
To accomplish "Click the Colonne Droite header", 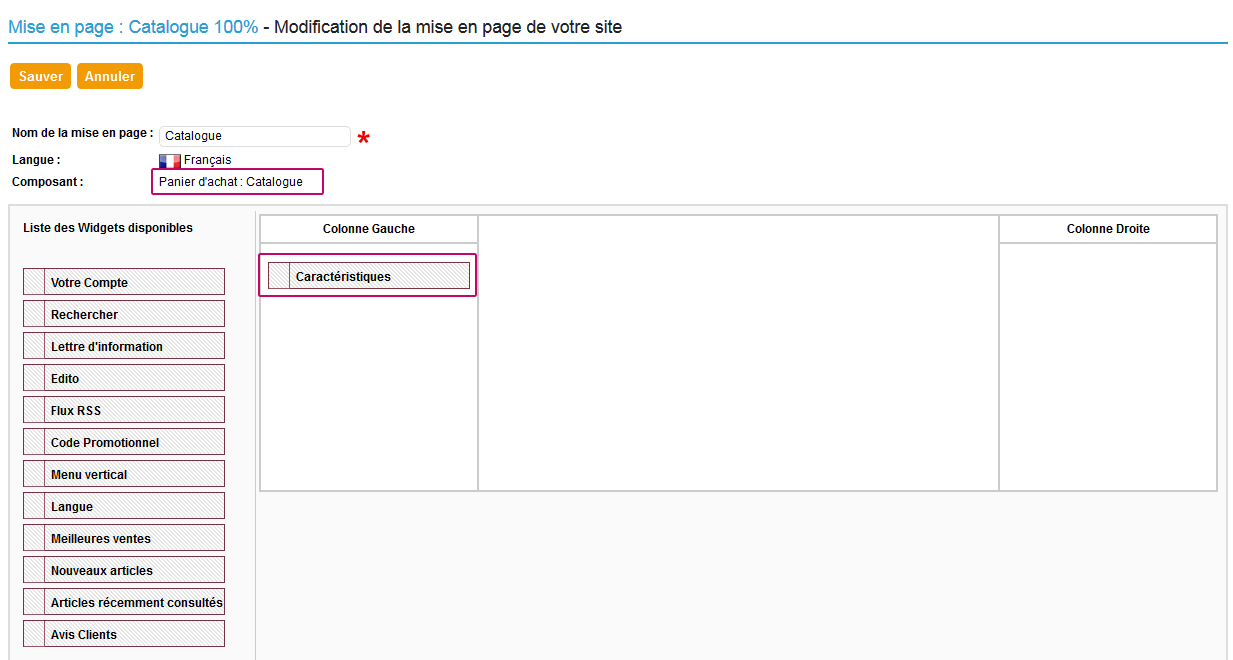I will (1108, 229).
